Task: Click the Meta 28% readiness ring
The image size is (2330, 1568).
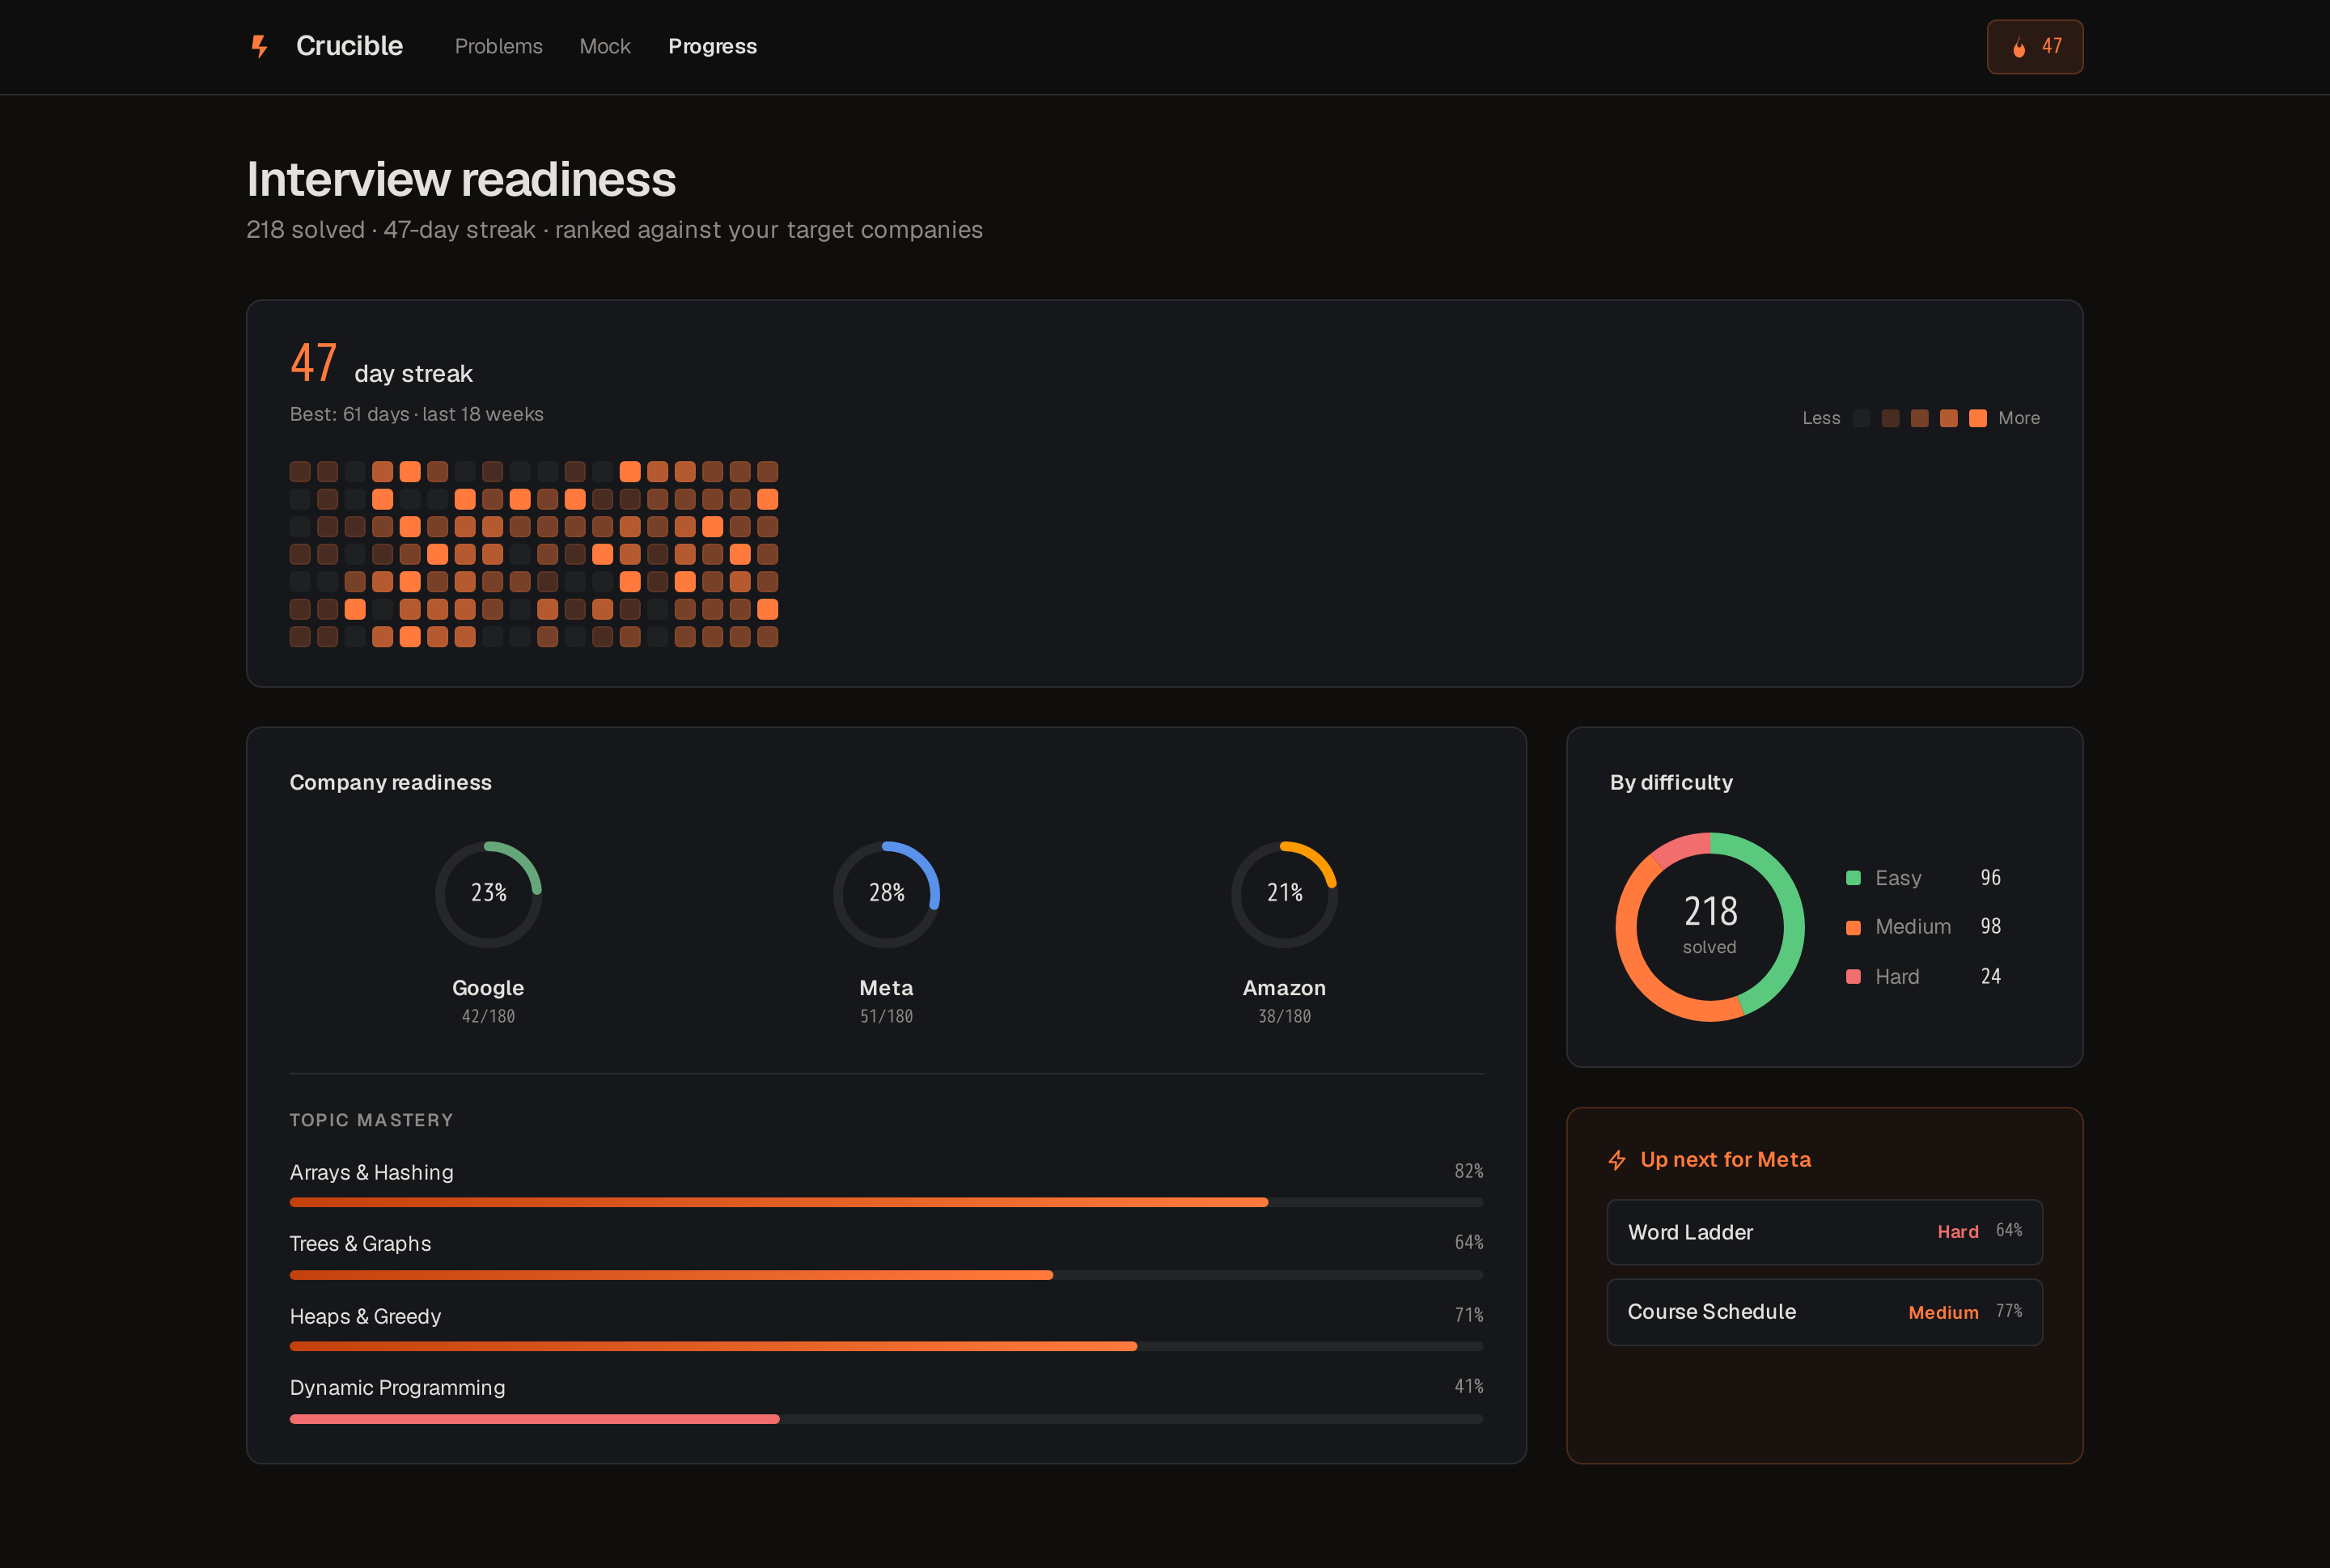Action: click(886, 894)
